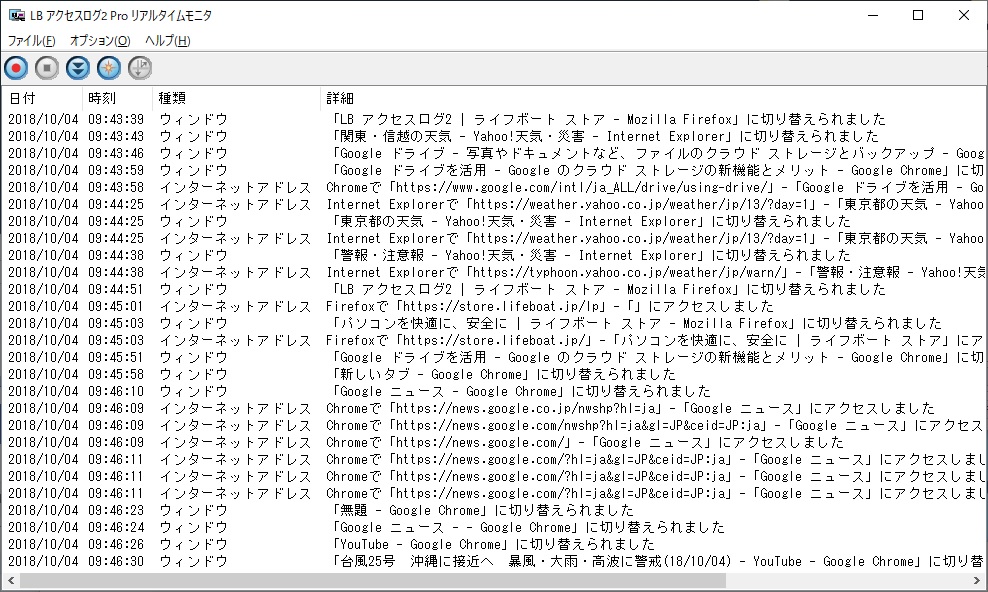Select the 無題 - Google Chrome row
The image size is (988, 592).
494,510
